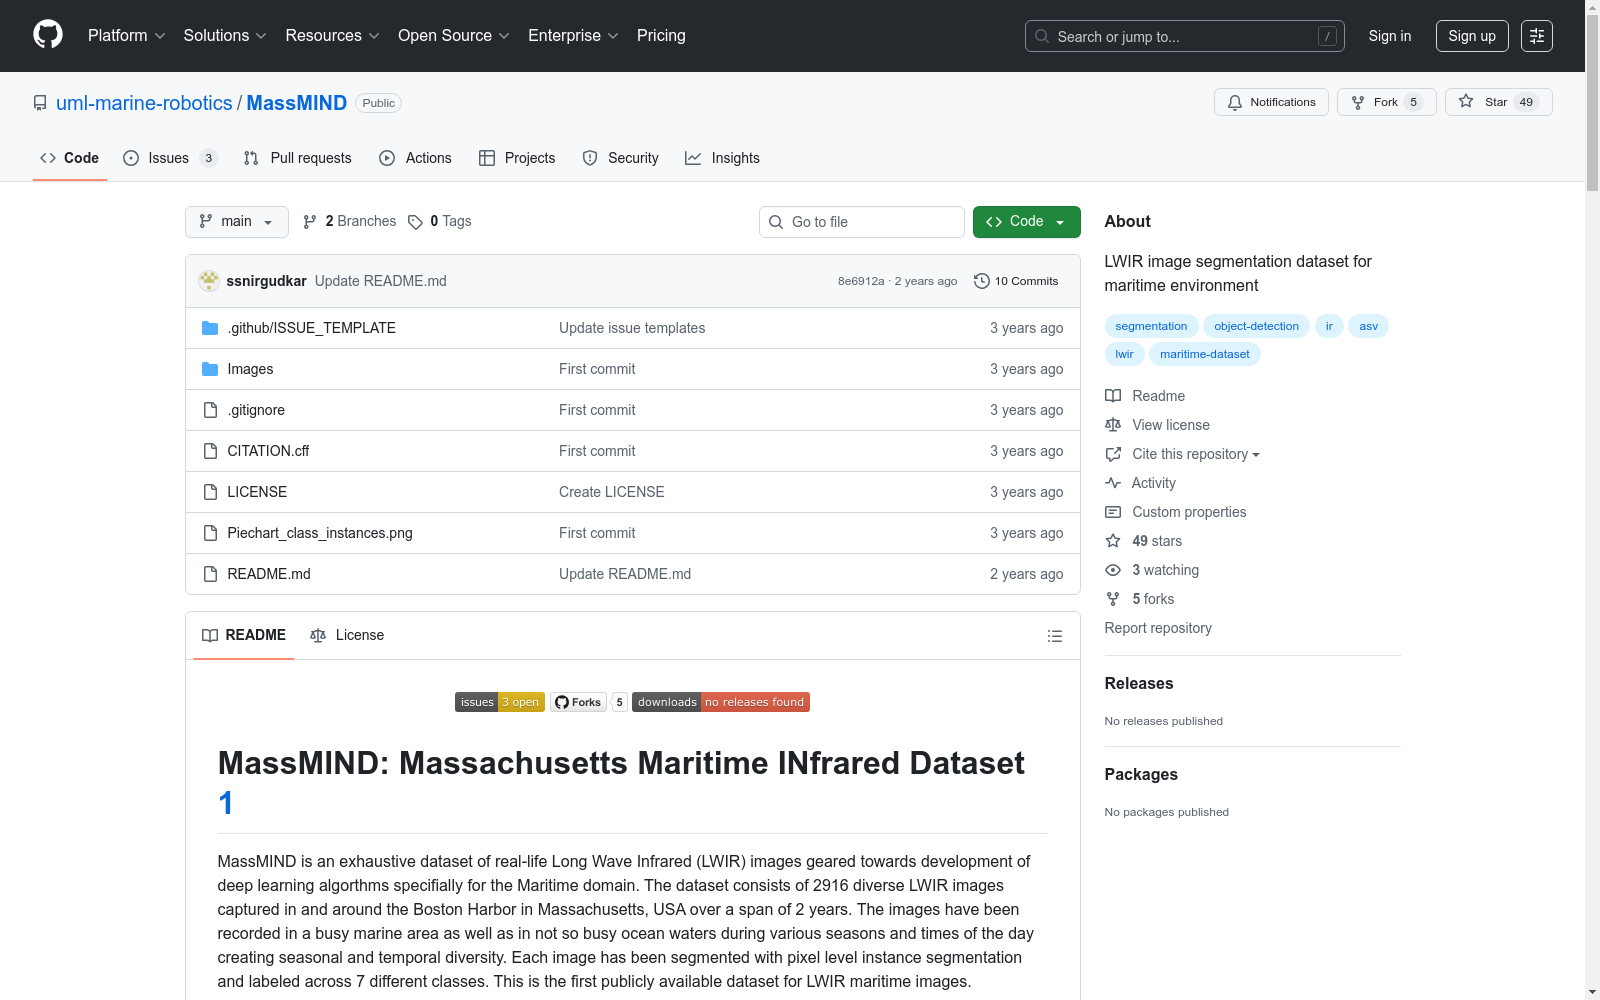Open the Pricing link
This screenshot has height=1000, width=1600.
(x=661, y=36)
